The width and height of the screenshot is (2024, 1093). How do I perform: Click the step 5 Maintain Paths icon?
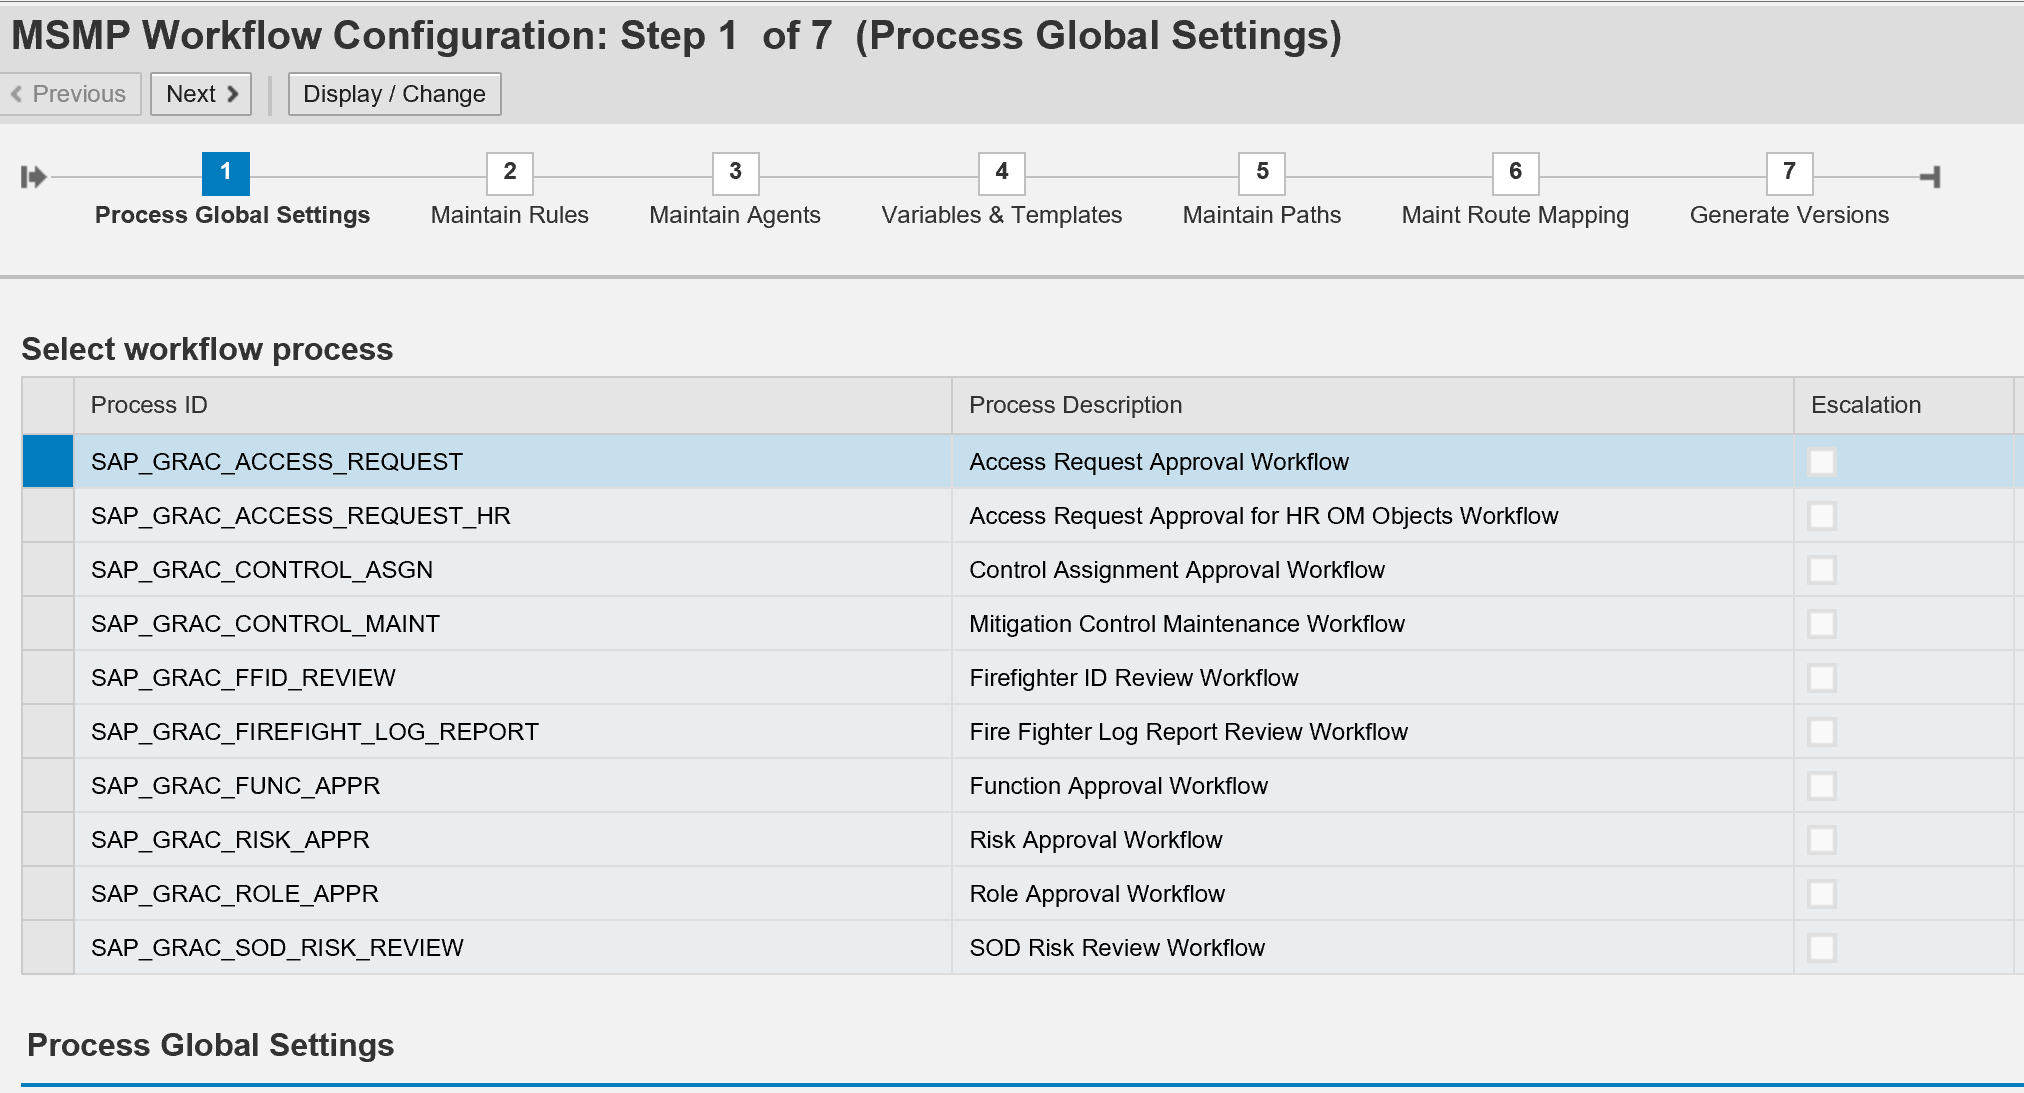click(x=1261, y=172)
